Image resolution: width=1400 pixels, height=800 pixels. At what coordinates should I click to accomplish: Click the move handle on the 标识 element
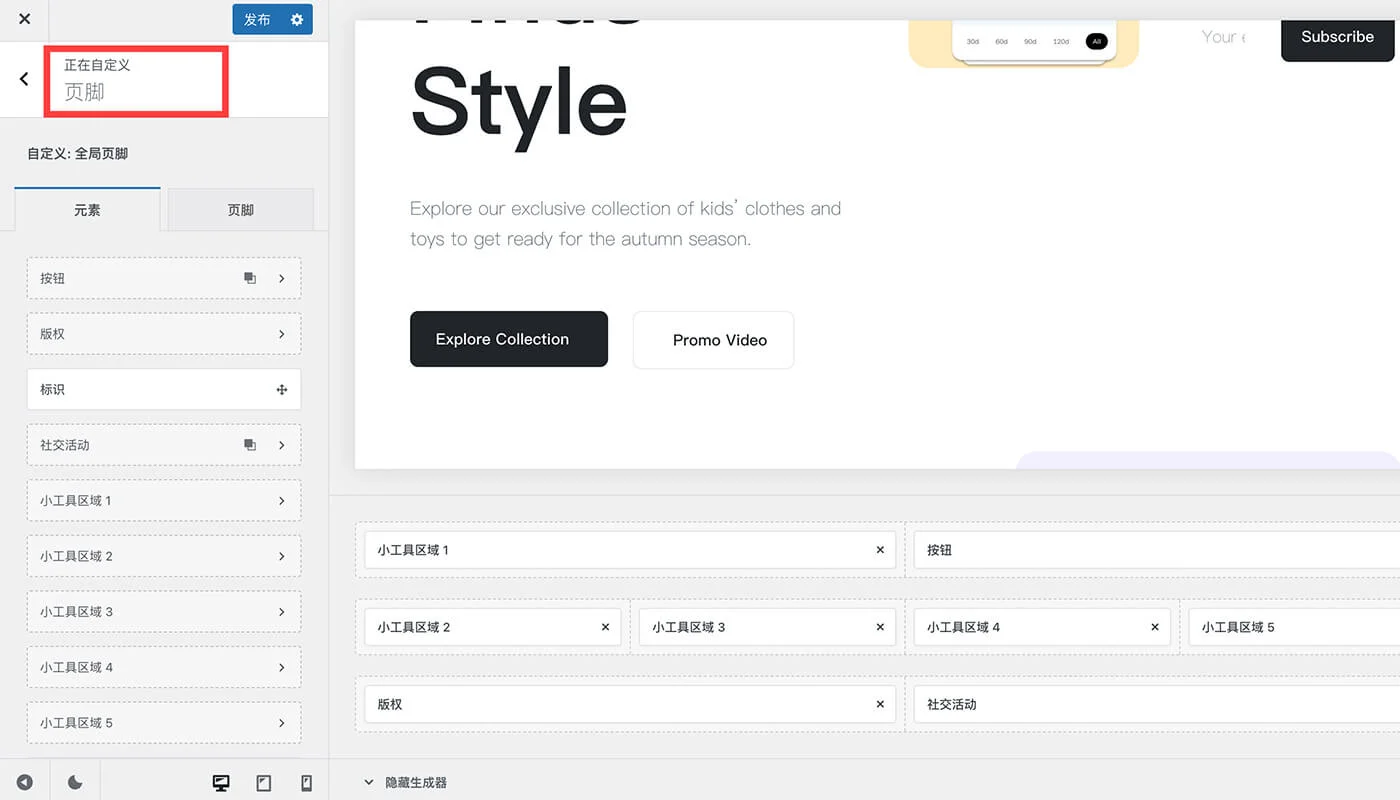pos(281,389)
